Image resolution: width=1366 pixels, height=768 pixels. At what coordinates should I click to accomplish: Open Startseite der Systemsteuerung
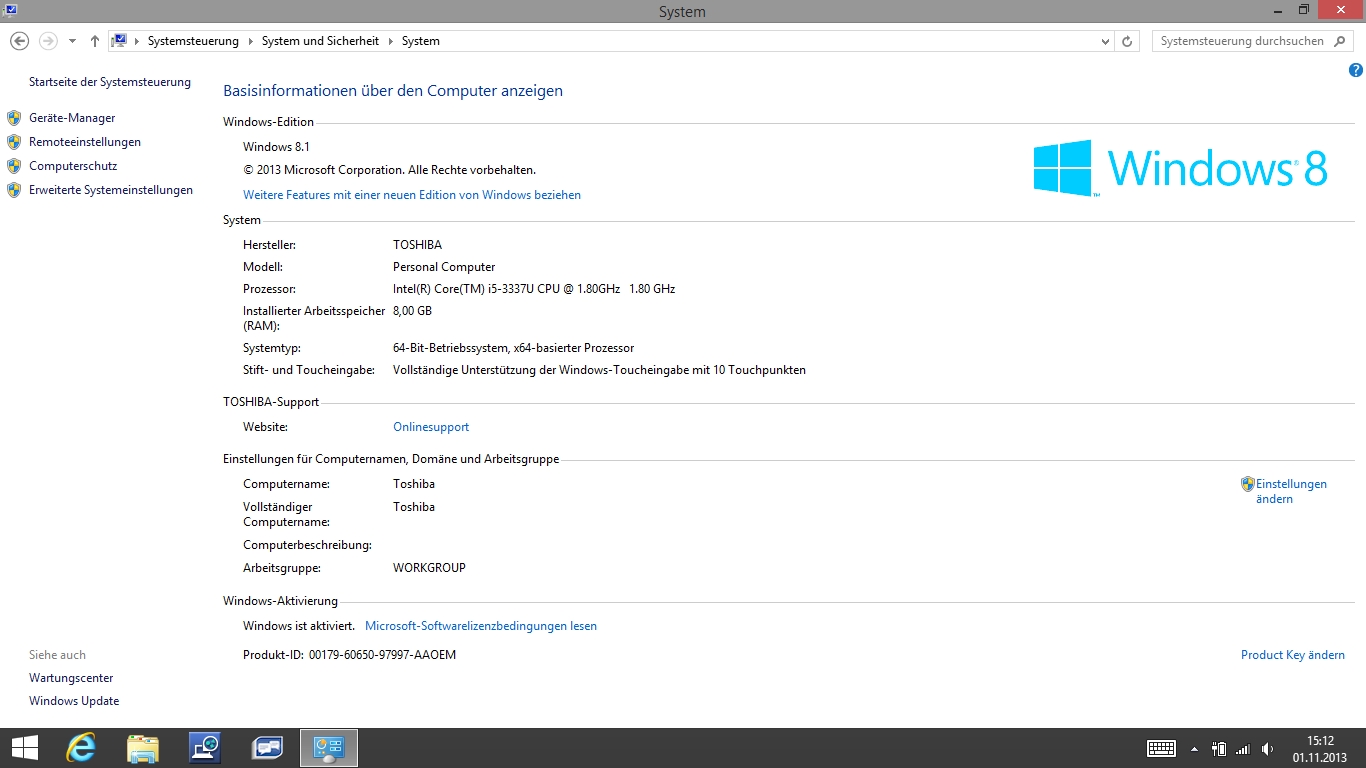110,82
